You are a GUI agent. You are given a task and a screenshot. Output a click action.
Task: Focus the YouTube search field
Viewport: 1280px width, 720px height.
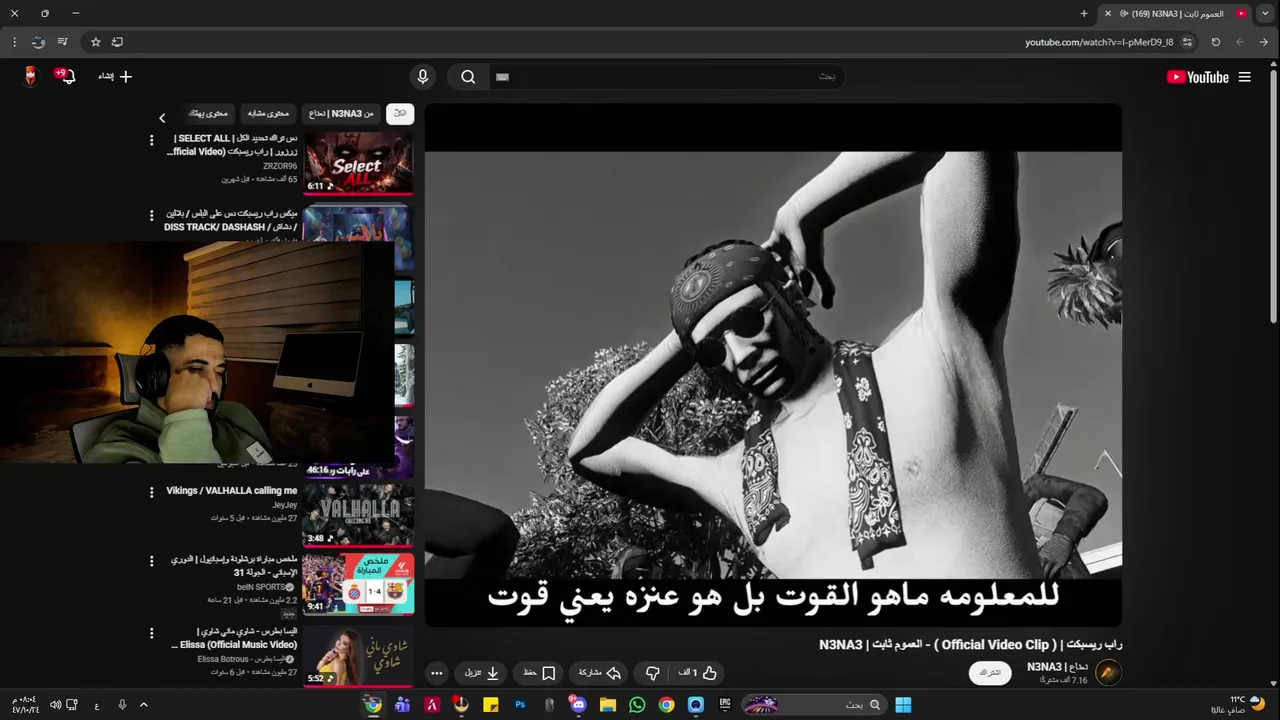click(x=665, y=77)
